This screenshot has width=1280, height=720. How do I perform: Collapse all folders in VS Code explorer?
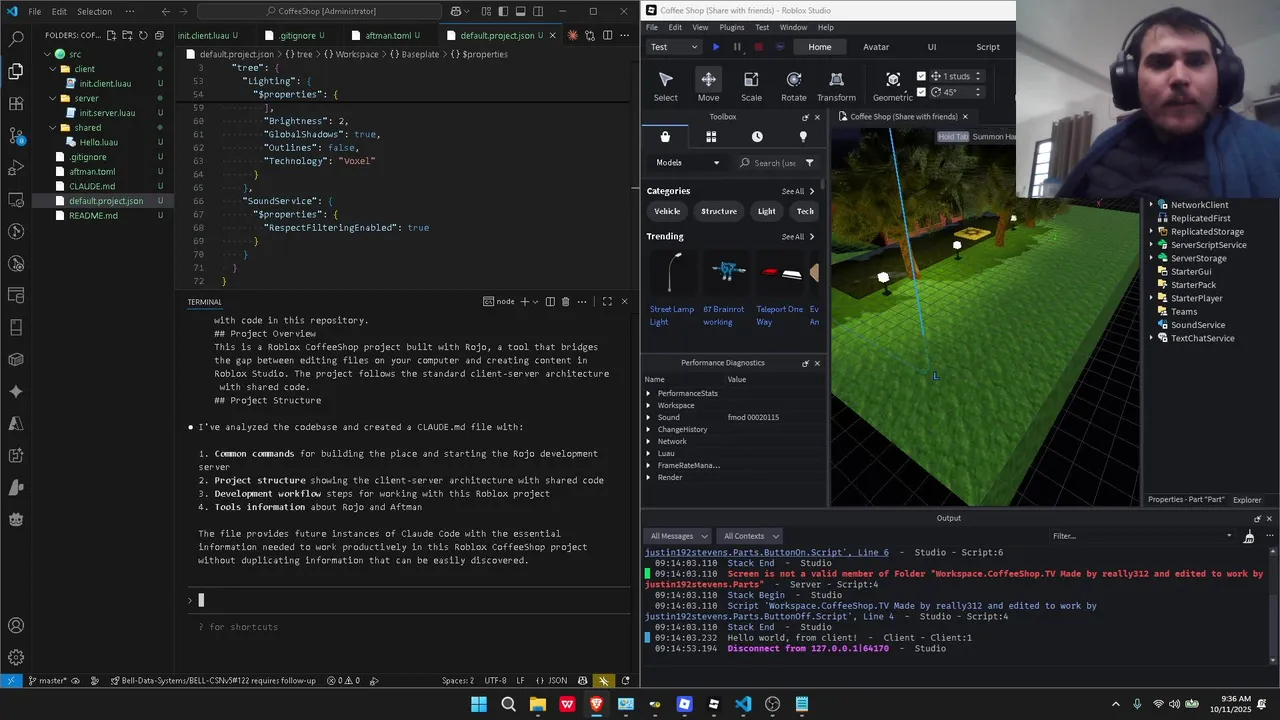[x=159, y=35]
